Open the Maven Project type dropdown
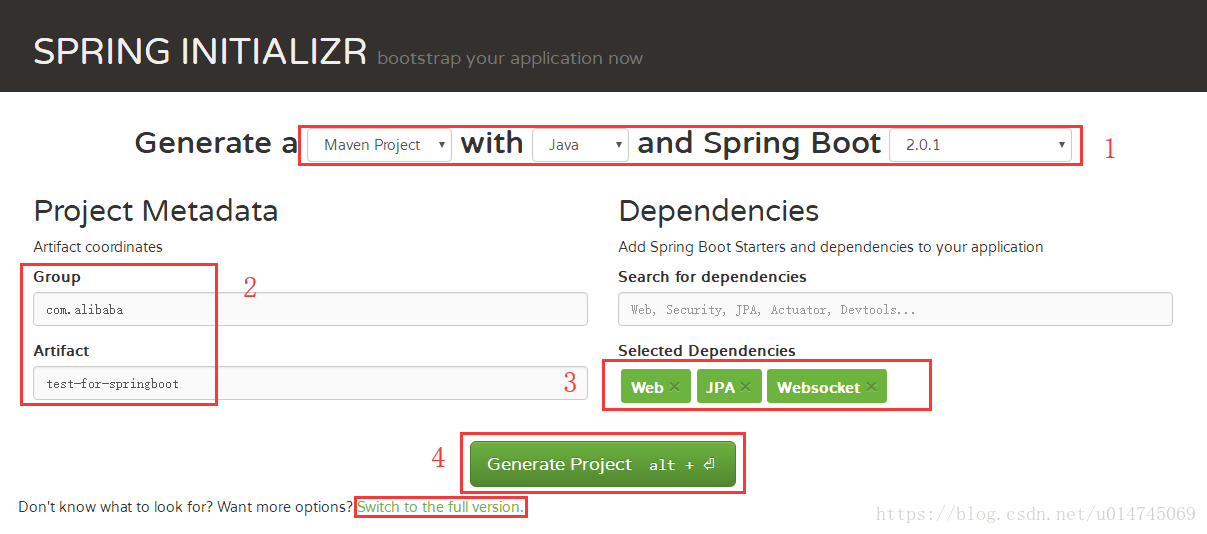Screen dimensions: 1207x534 pyautogui.click(x=379, y=145)
